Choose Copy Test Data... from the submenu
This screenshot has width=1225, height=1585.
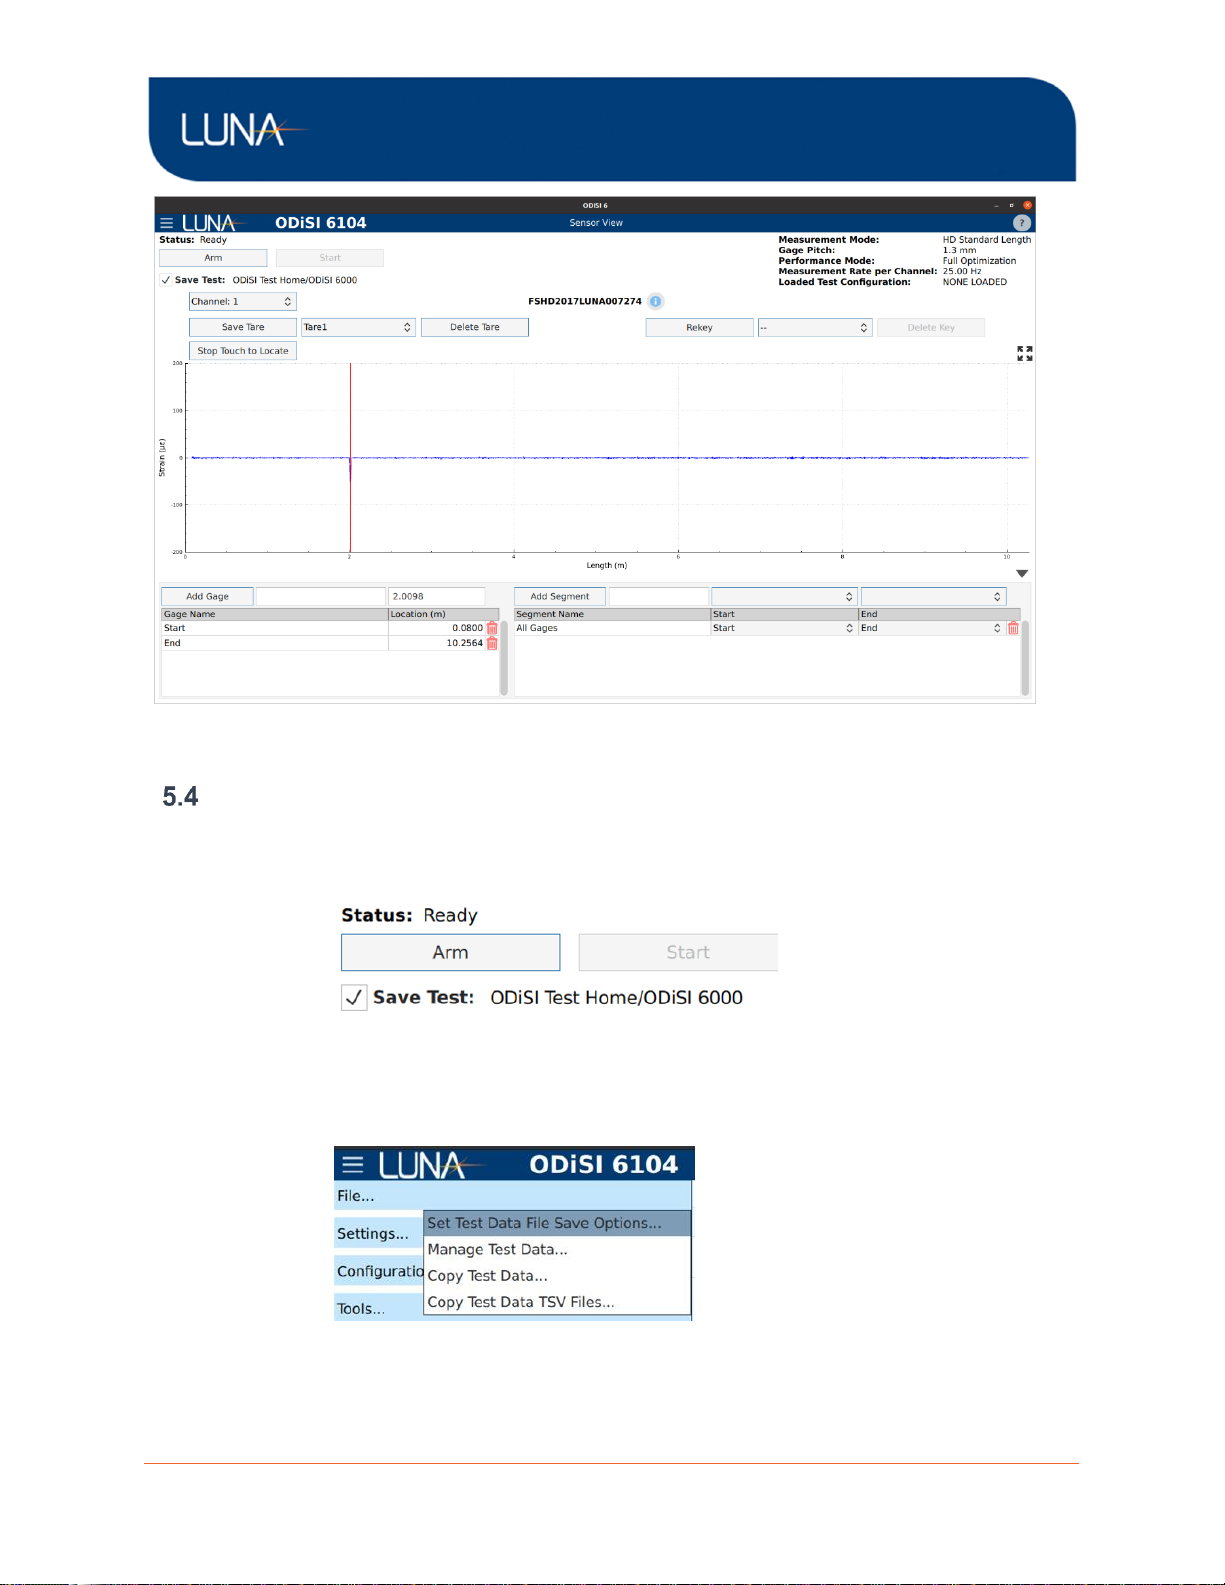(x=557, y=1276)
